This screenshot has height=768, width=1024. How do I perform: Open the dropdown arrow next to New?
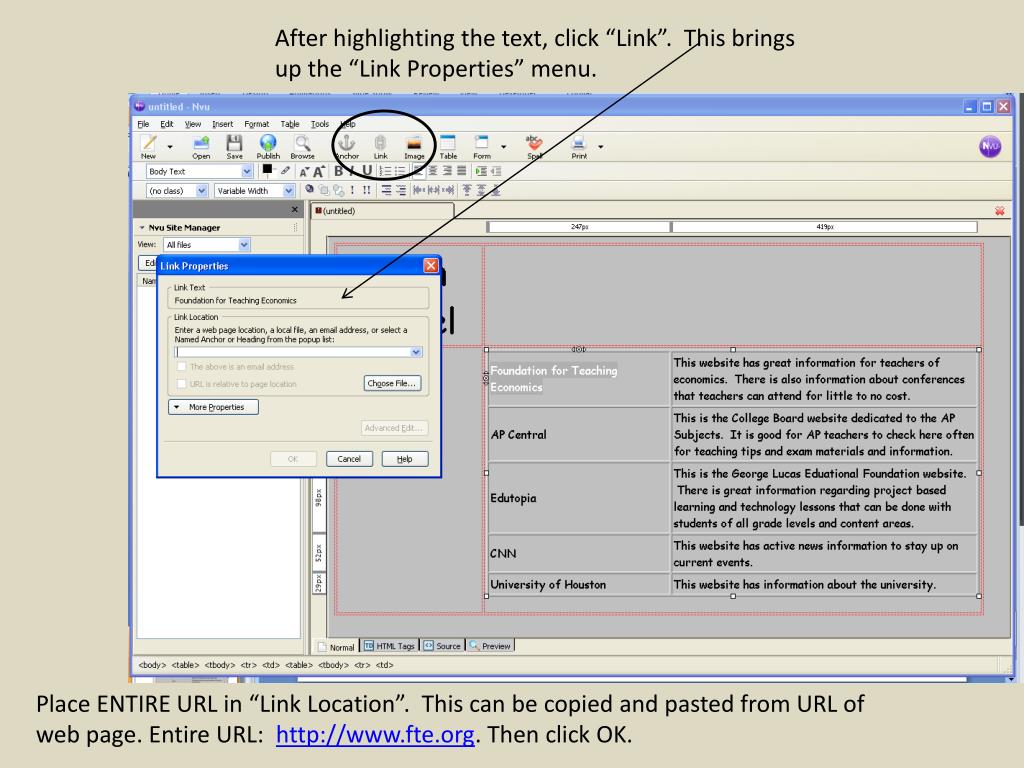coord(170,146)
